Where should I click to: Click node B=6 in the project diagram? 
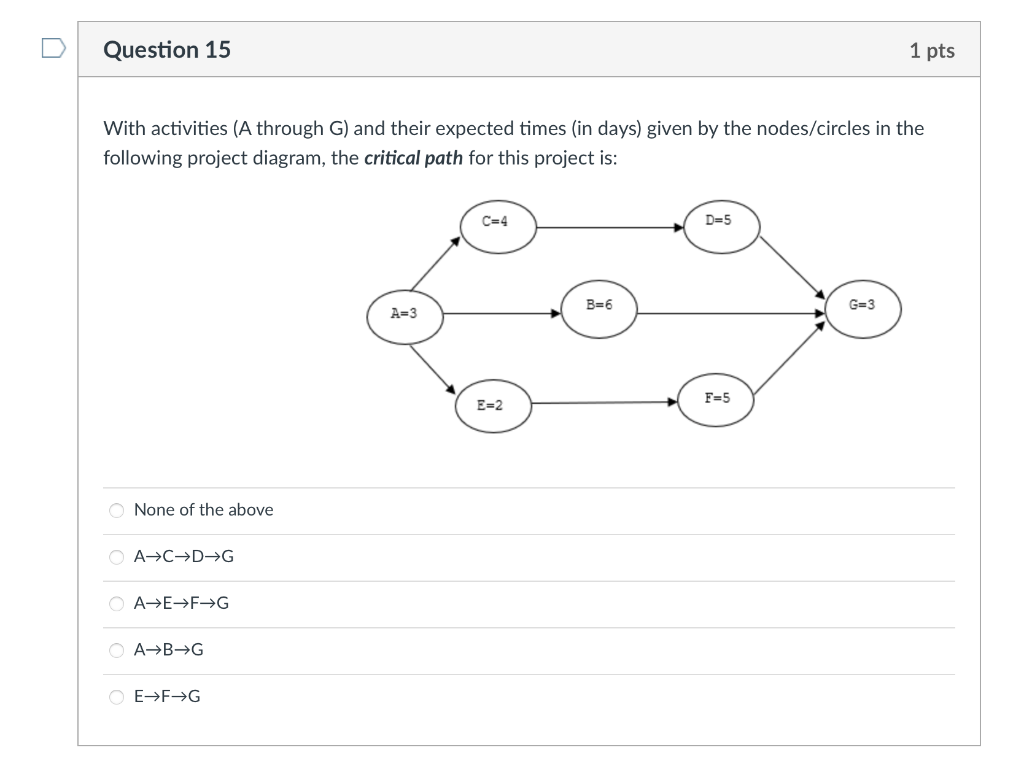click(x=599, y=308)
